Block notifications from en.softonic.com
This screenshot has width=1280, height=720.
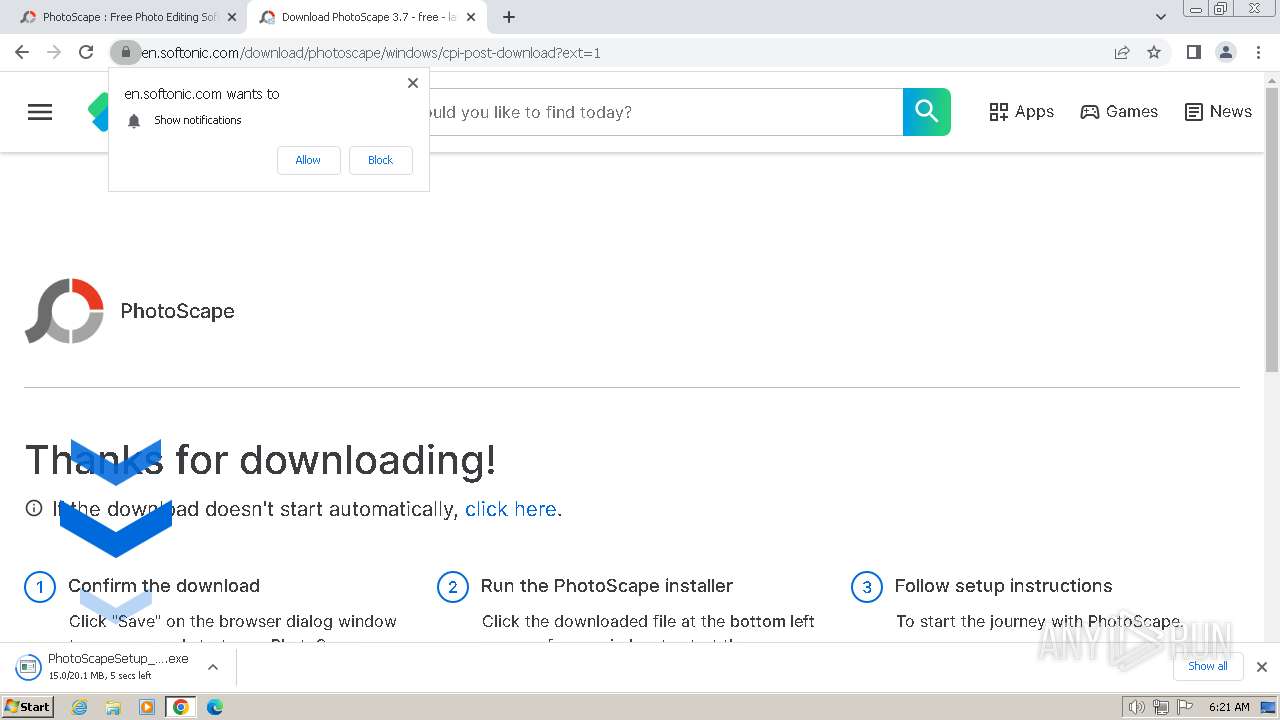click(380, 160)
